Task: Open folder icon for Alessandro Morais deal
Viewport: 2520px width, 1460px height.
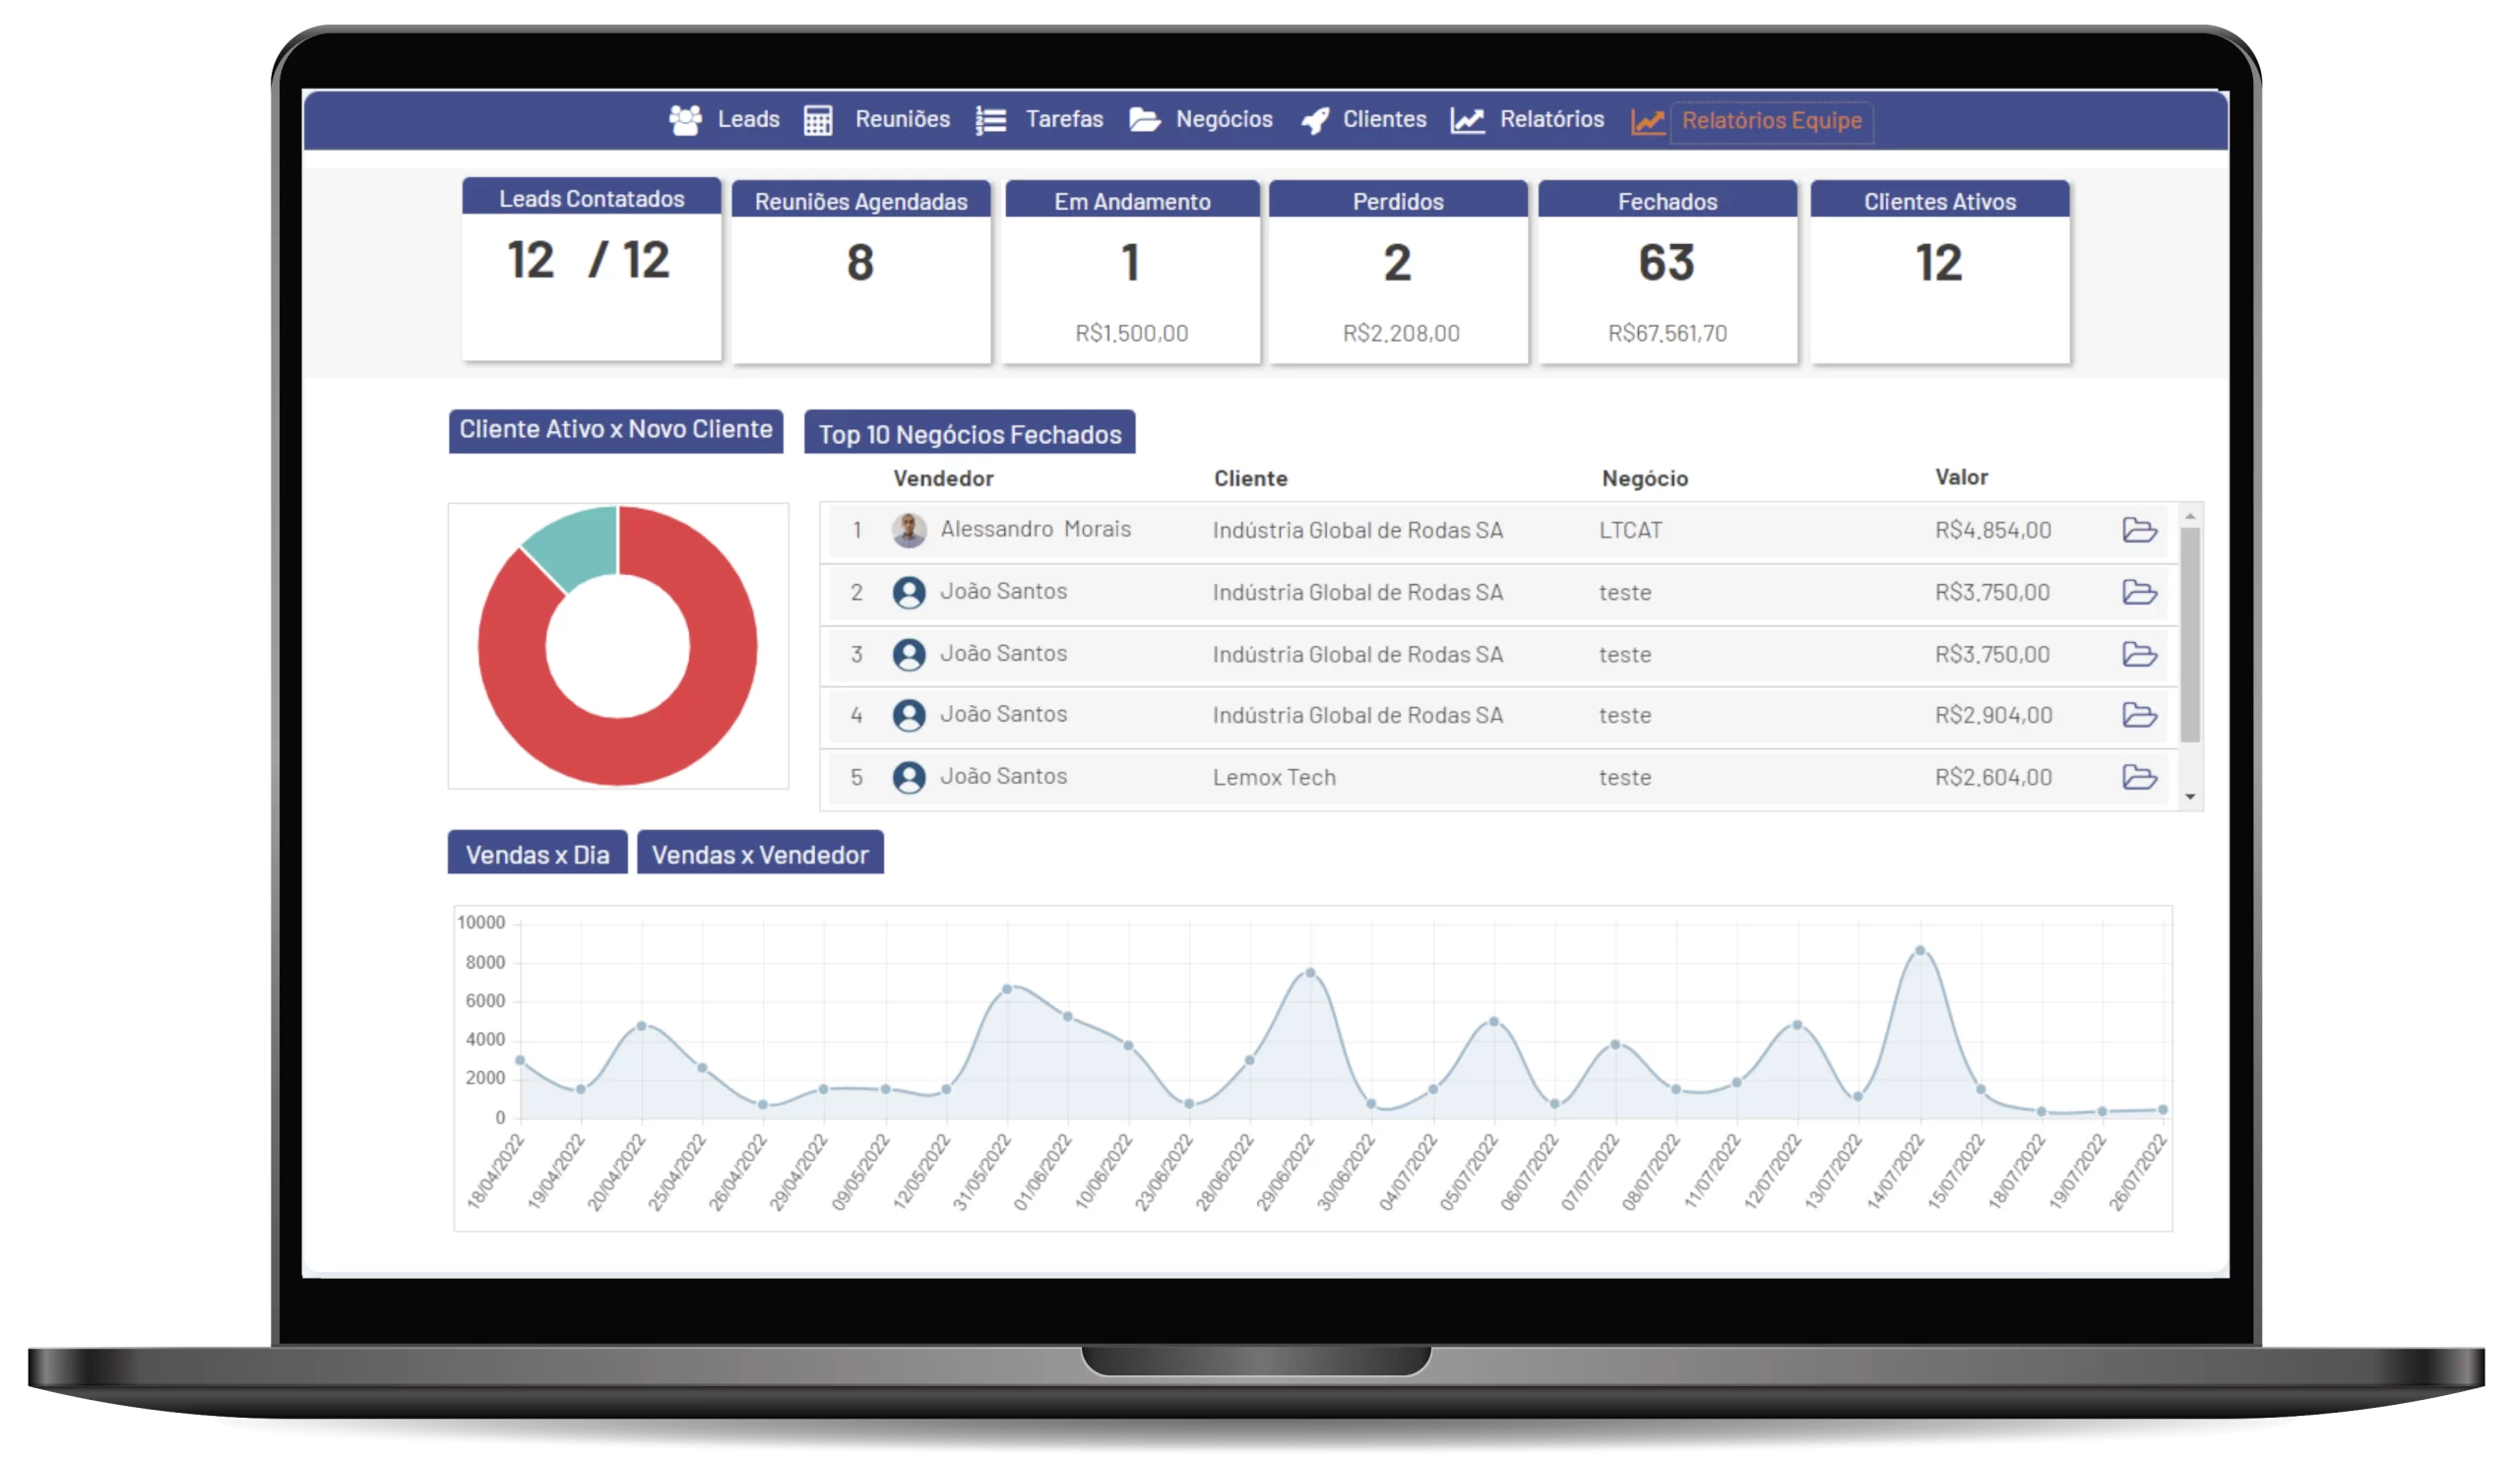Action: click(2139, 529)
